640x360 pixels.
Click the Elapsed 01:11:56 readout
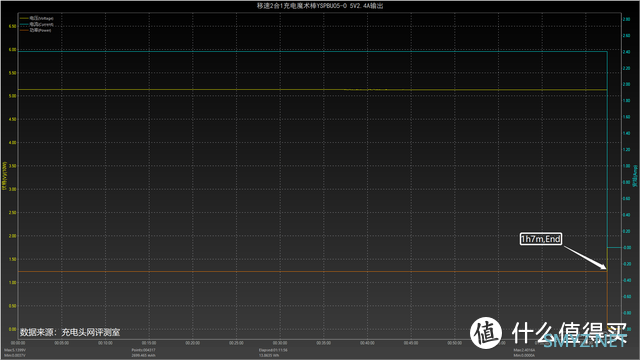click(x=273, y=350)
